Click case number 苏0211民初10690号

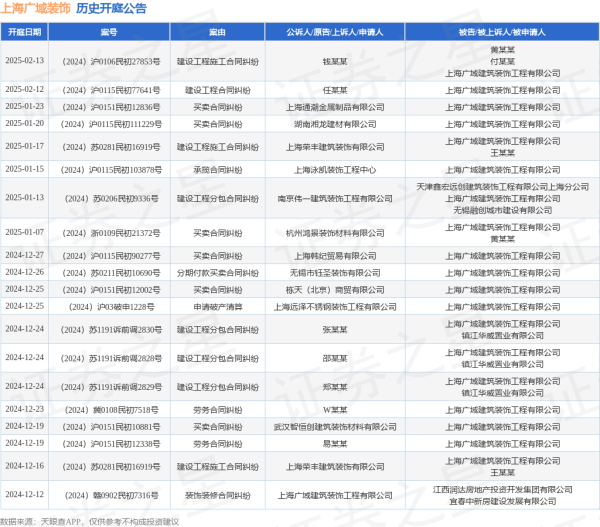coord(111,273)
